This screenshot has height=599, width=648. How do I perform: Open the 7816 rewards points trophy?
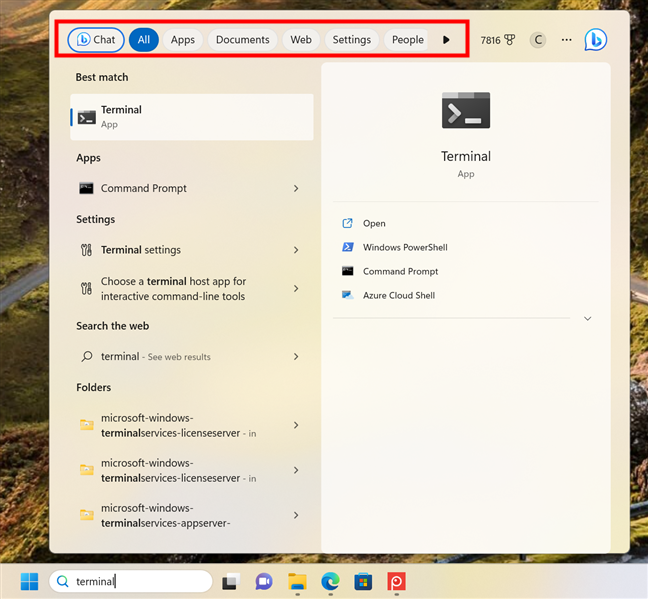tap(498, 40)
